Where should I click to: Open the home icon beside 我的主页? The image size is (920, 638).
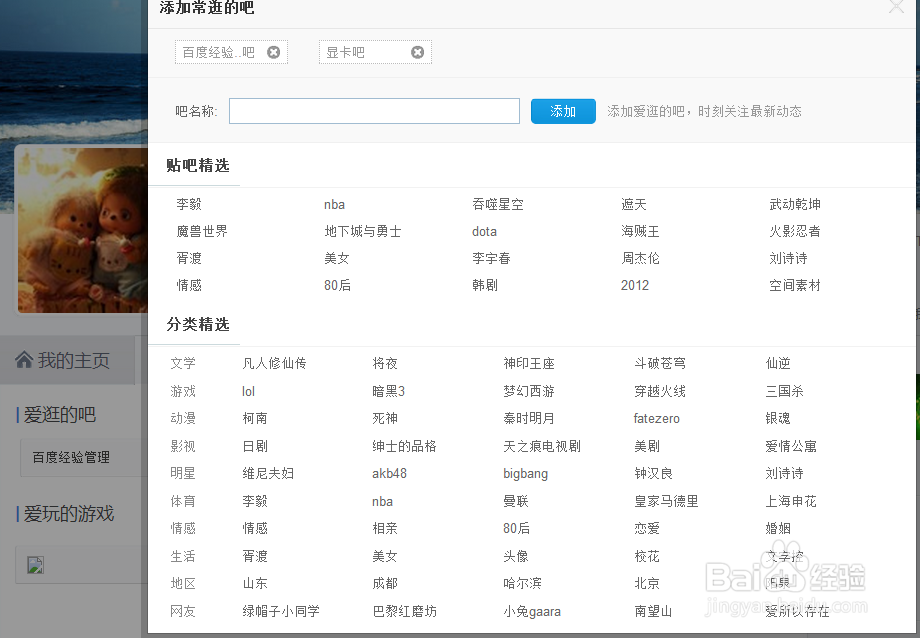[x=24, y=360]
